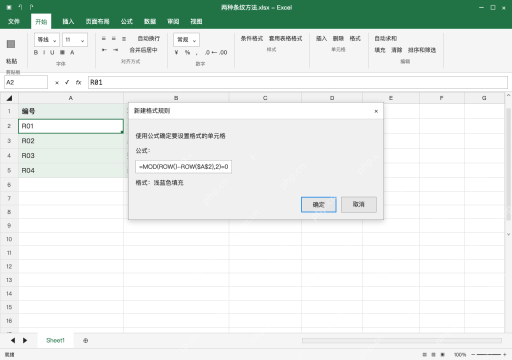The width and height of the screenshot is (512, 360).
Task: Open the cell borders tool
Action: pos(62,52)
